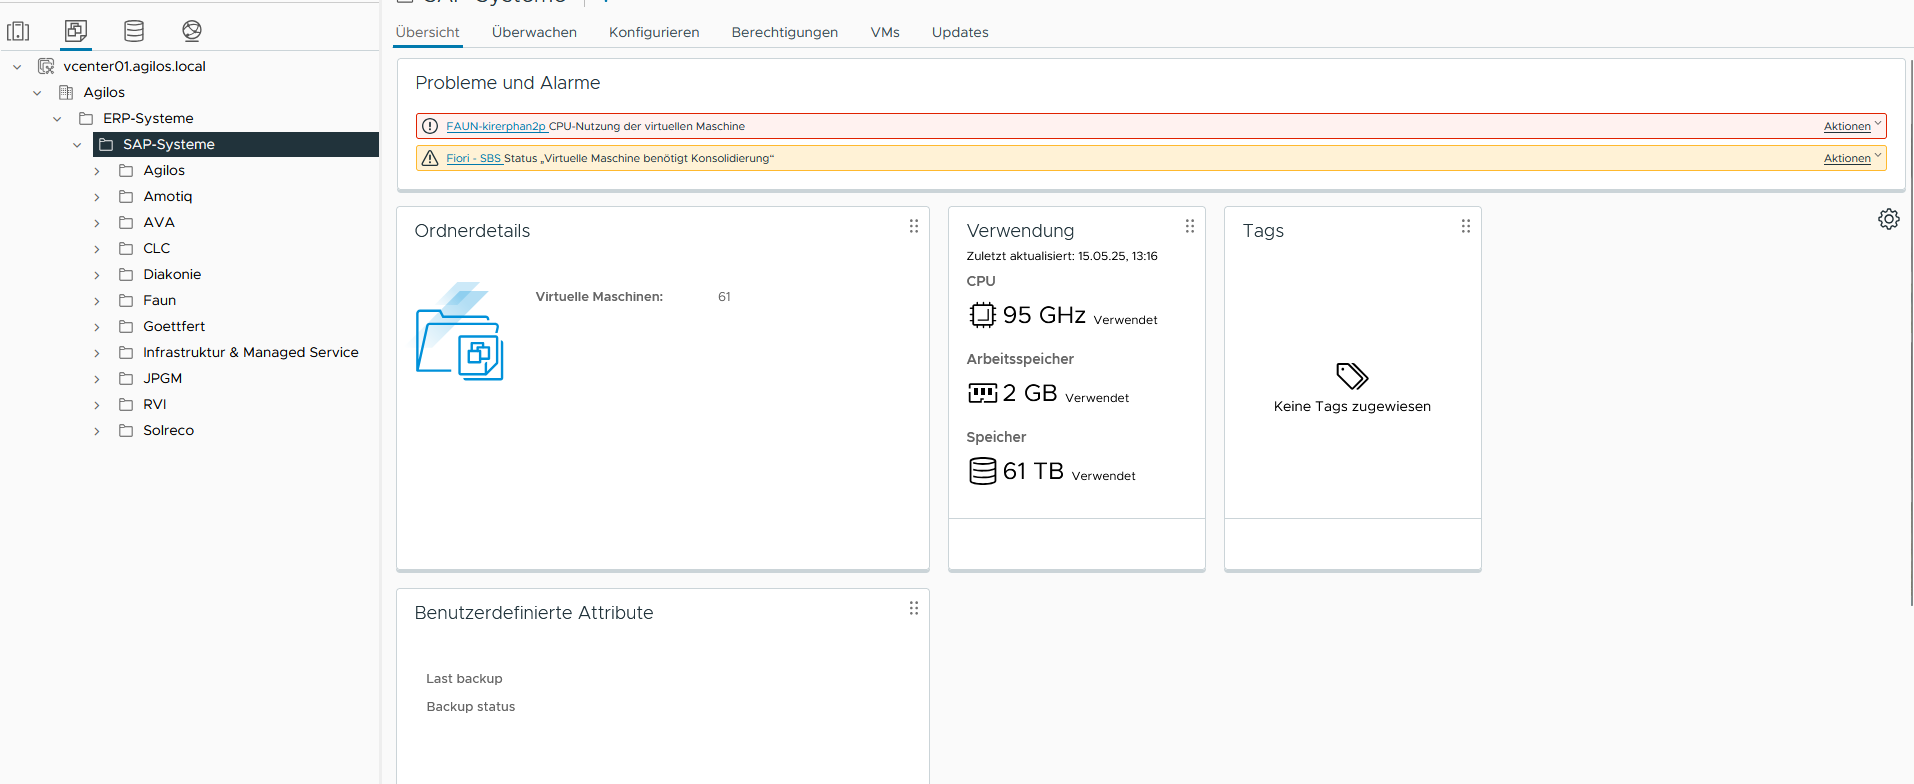The width and height of the screenshot is (1914, 784).
Task: Expand the RVI folder
Action: tap(97, 405)
